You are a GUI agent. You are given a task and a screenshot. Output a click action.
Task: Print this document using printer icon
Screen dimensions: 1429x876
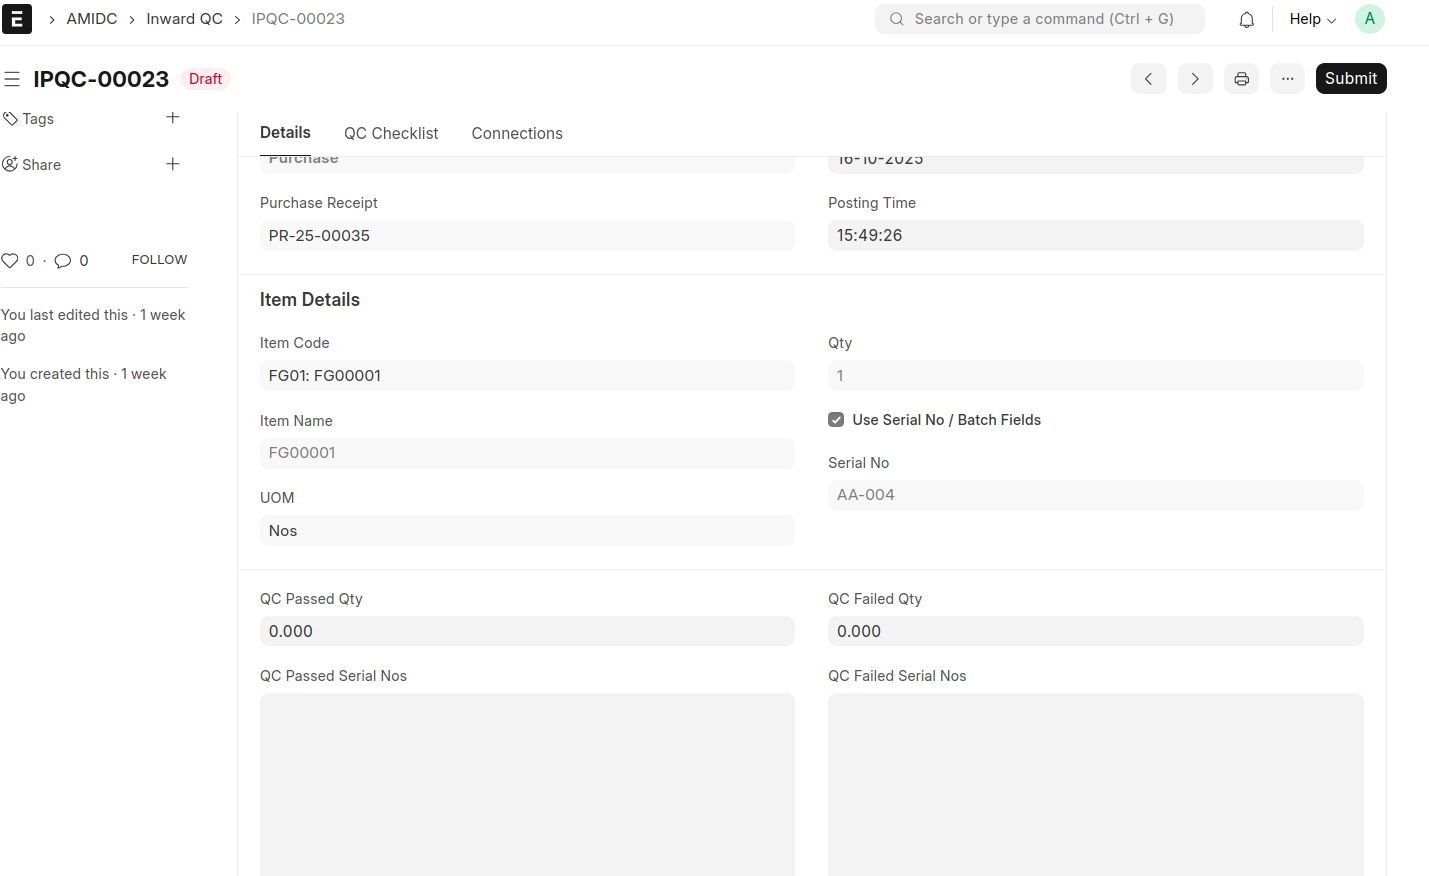pyautogui.click(x=1241, y=79)
